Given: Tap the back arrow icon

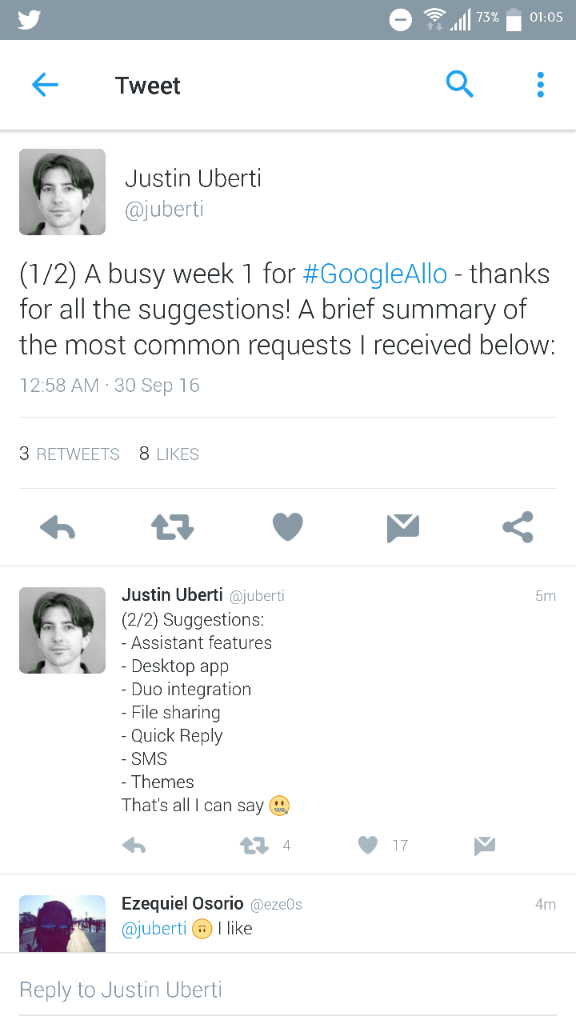Looking at the screenshot, I should (x=45, y=85).
